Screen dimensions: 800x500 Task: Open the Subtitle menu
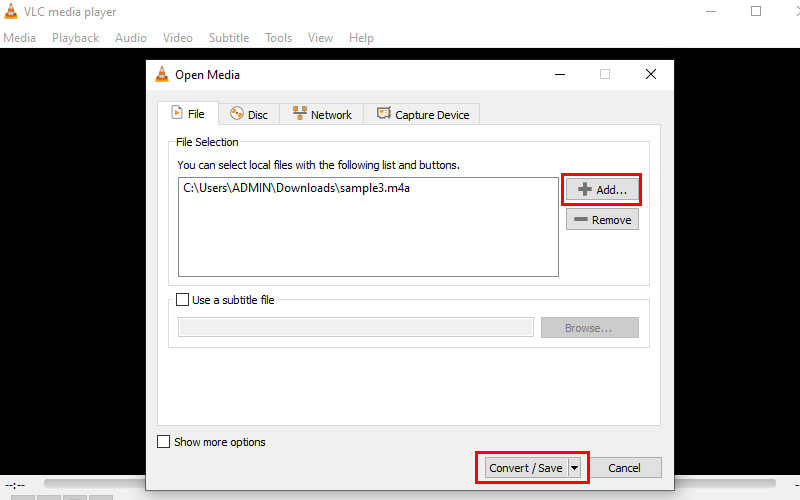[x=229, y=38]
